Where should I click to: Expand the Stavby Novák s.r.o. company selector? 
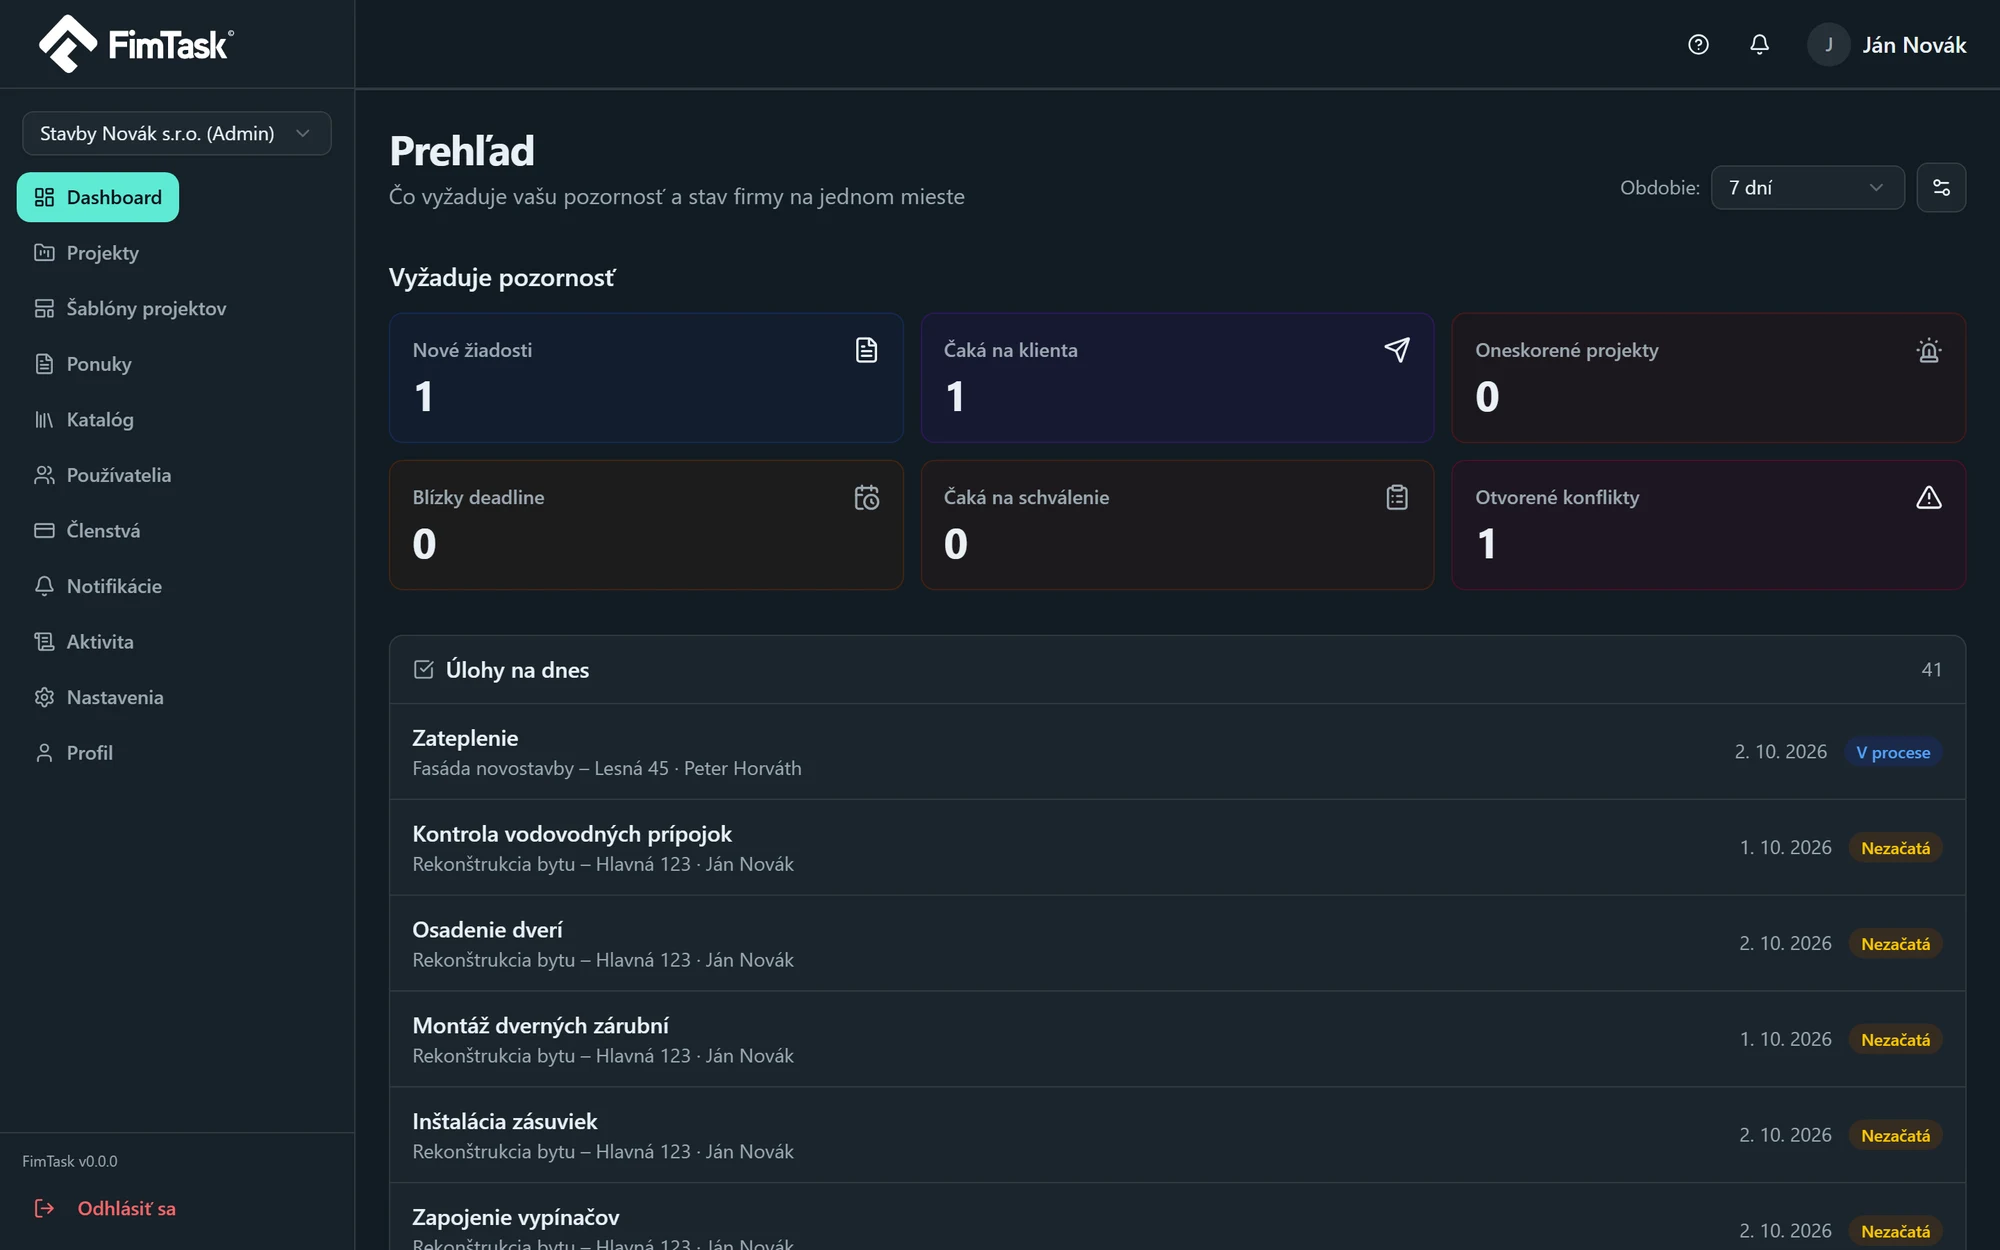177,133
